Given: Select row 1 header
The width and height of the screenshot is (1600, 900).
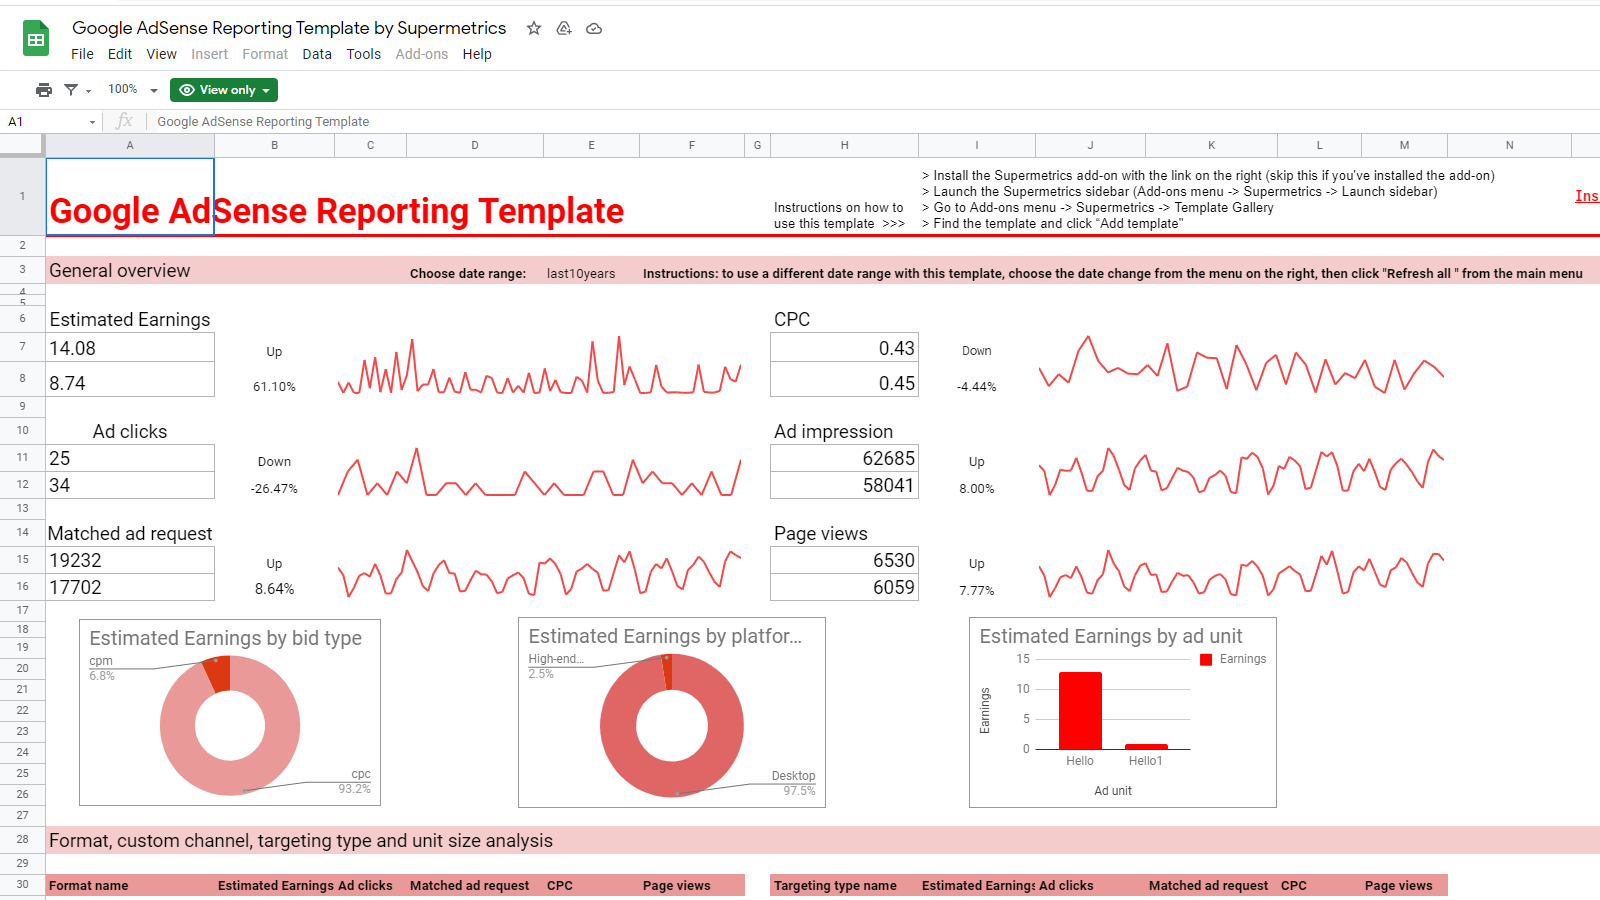Looking at the screenshot, I should point(22,196).
